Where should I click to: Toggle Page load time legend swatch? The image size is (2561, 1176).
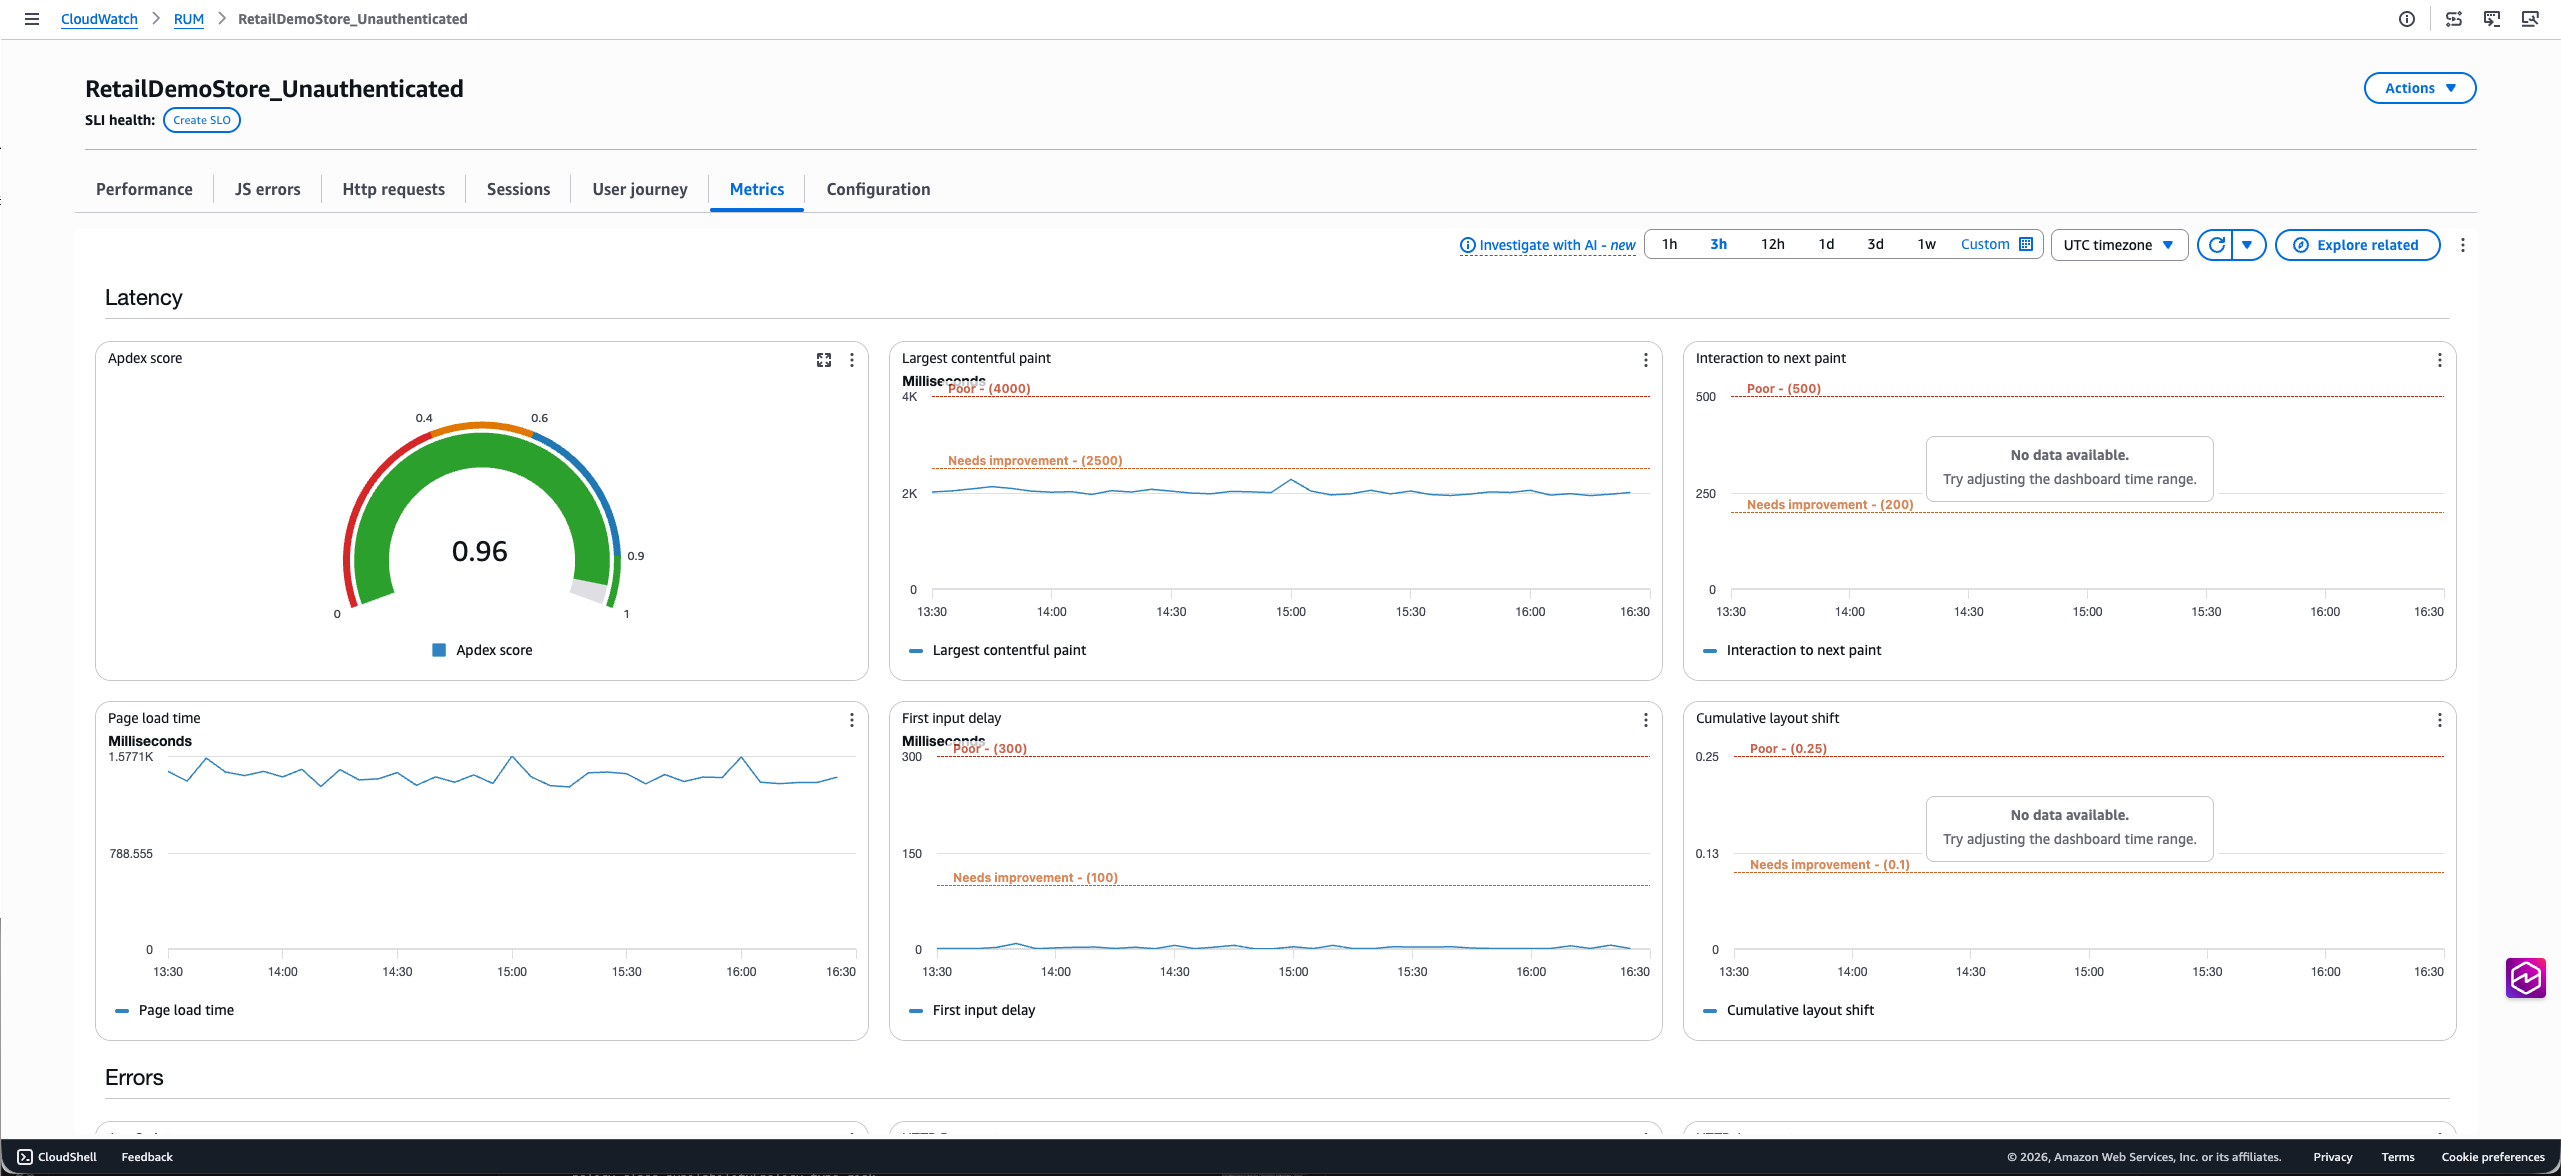[x=122, y=1011]
